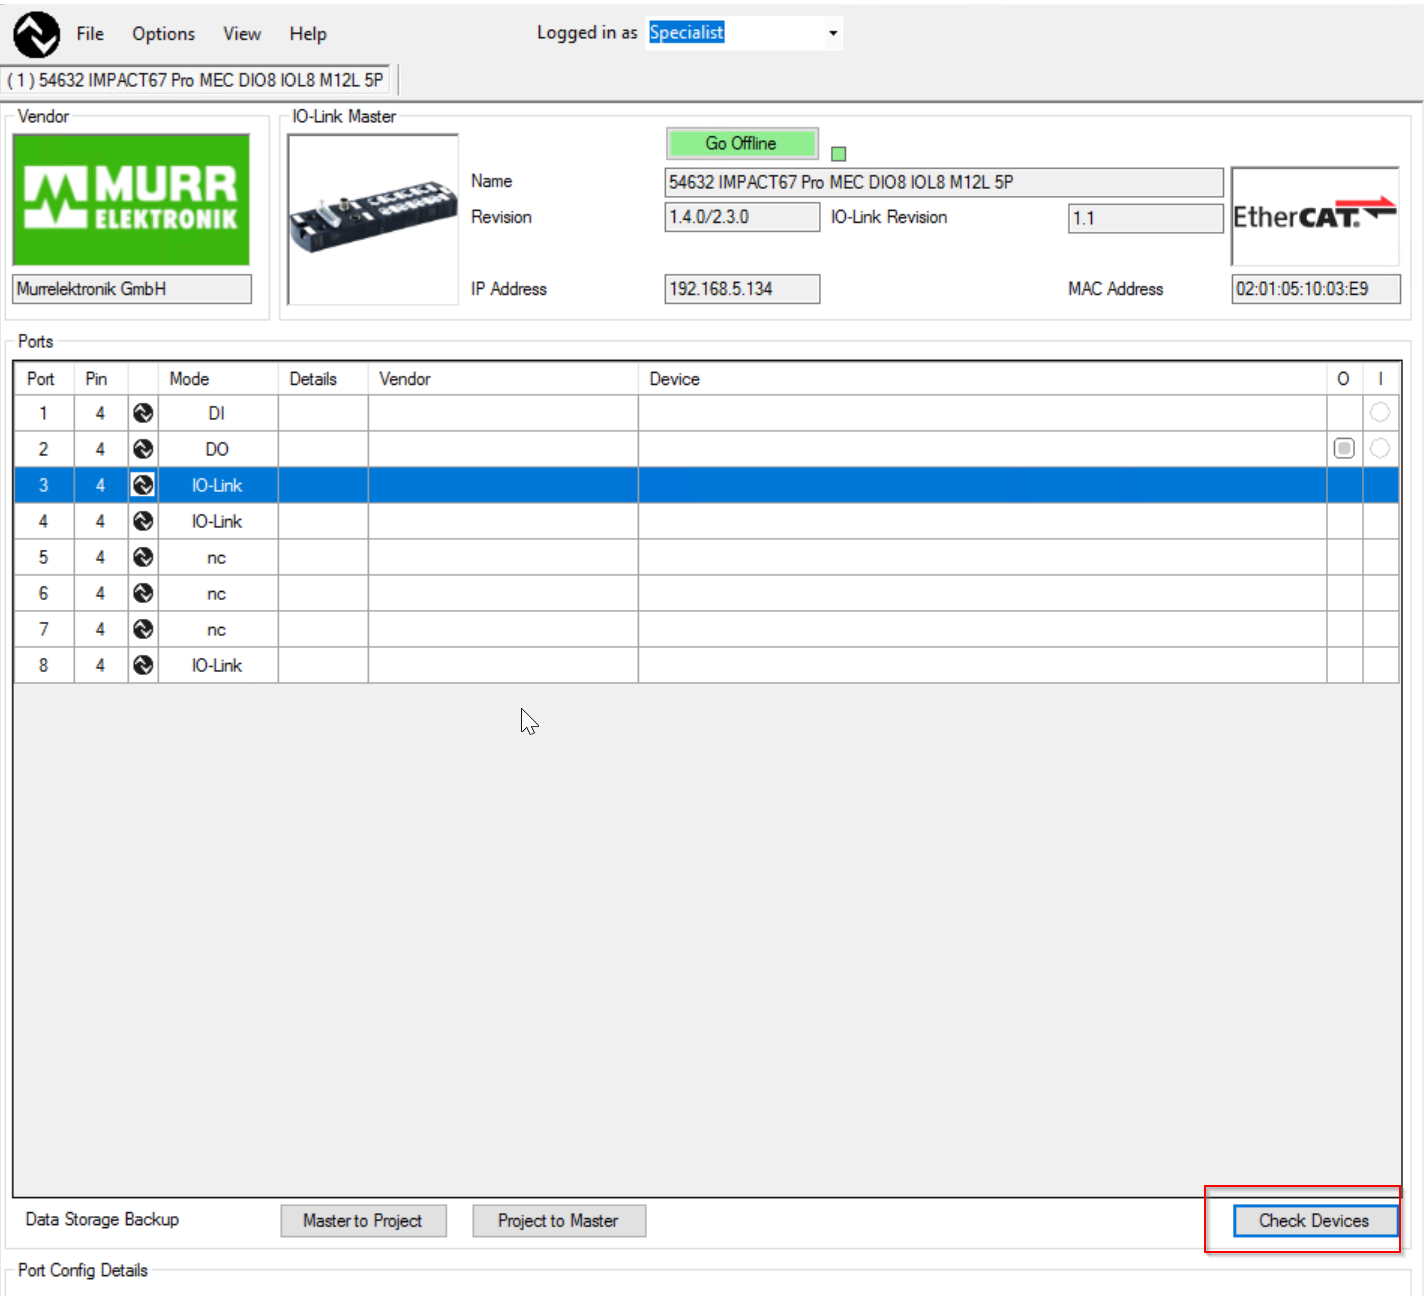Select the IO-Link mode cell of port 8

point(217,665)
